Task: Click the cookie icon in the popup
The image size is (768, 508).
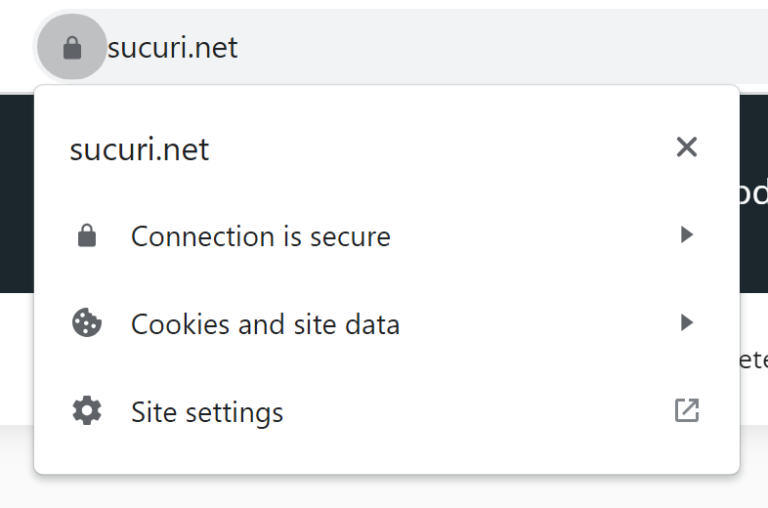Action: (87, 323)
